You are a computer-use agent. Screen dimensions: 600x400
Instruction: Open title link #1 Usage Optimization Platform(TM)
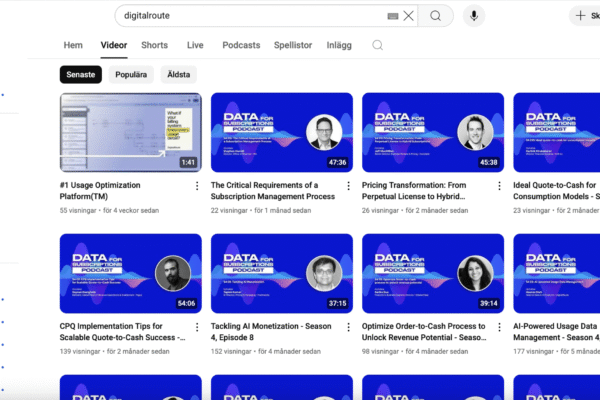(x=100, y=191)
